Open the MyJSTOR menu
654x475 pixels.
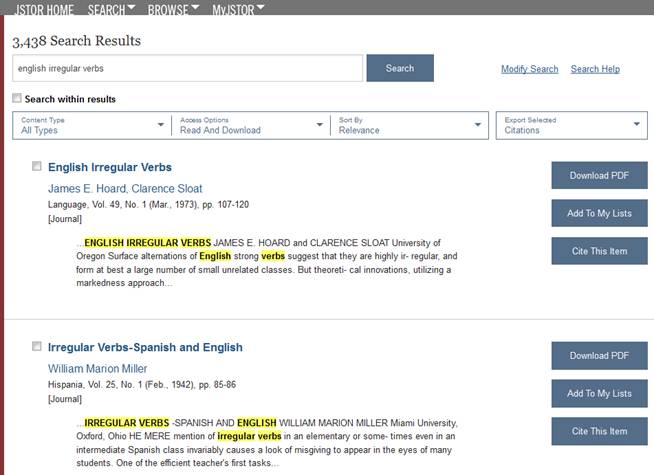pyautogui.click(x=238, y=9)
